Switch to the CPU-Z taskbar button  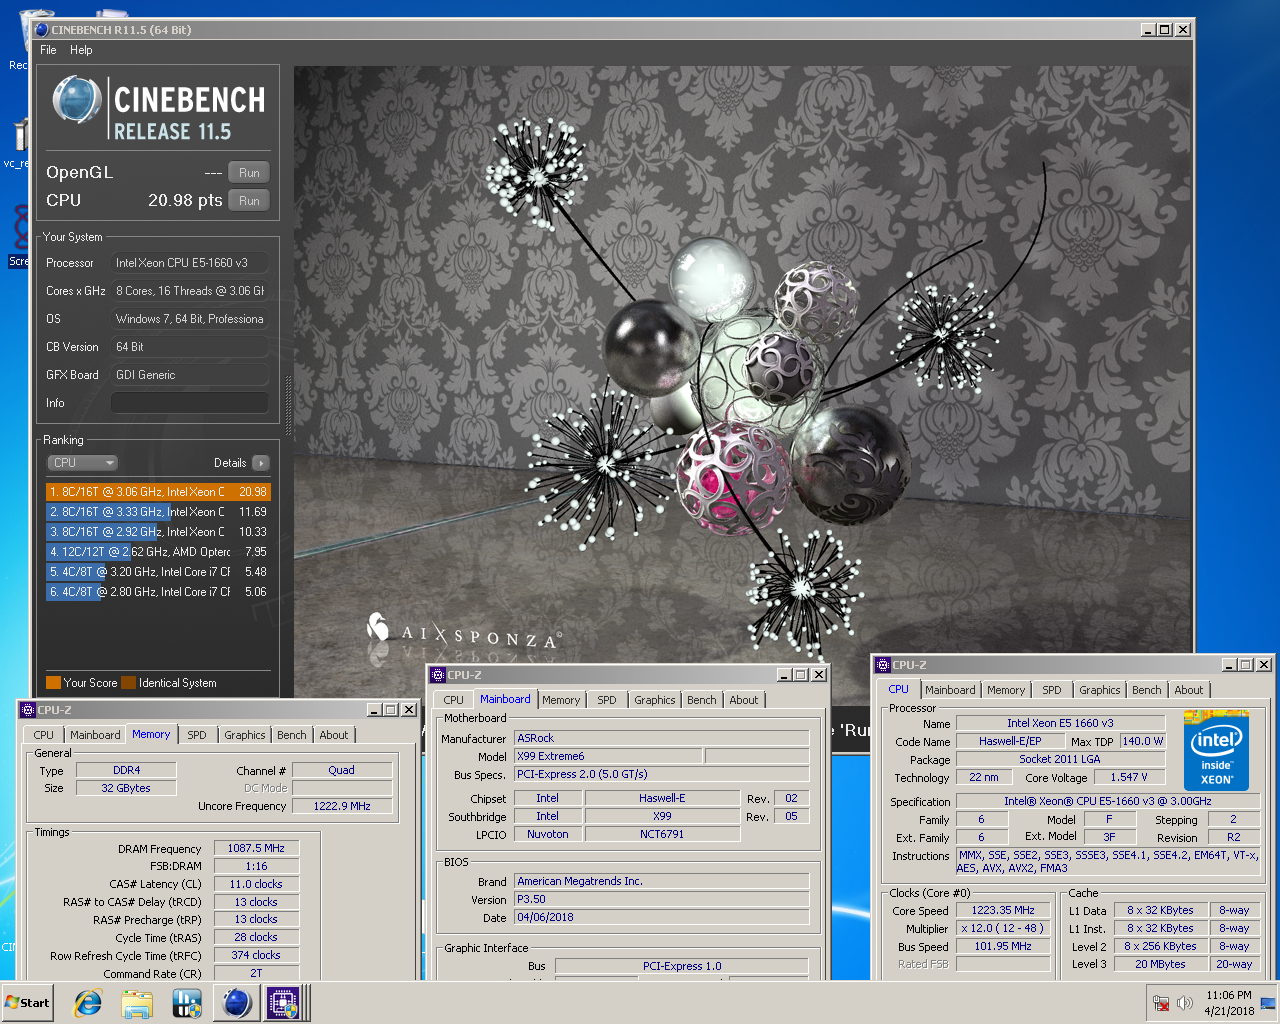click(x=284, y=1003)
